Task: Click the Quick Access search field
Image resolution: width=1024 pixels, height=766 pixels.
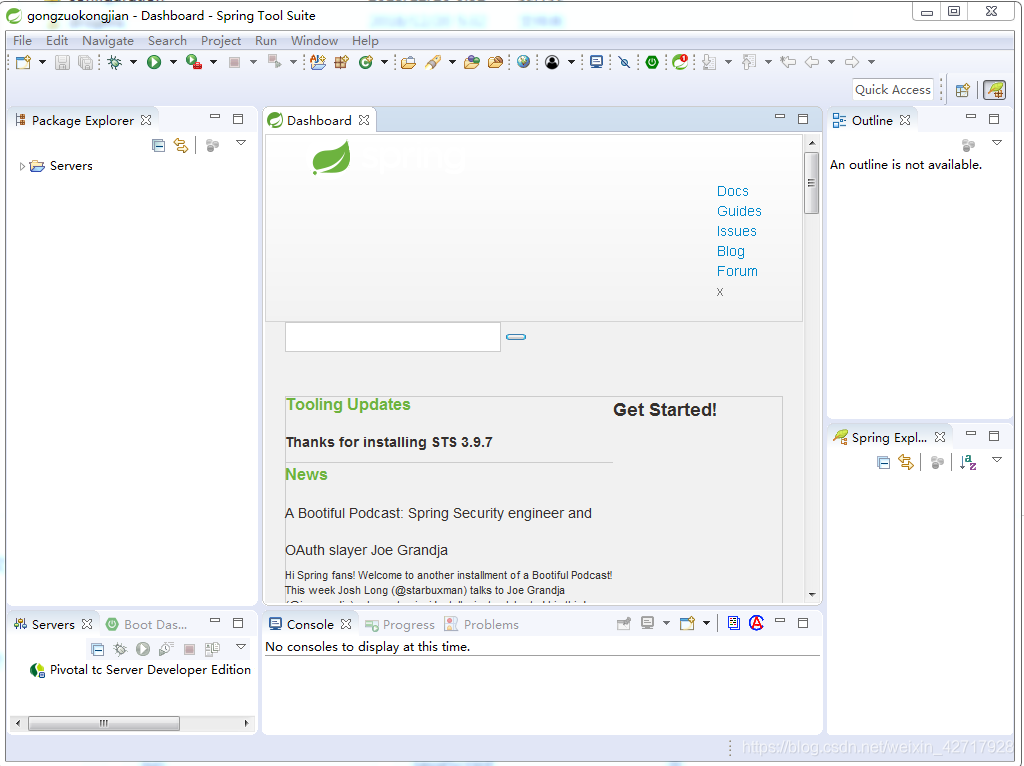Action: [x=893, y=89]
